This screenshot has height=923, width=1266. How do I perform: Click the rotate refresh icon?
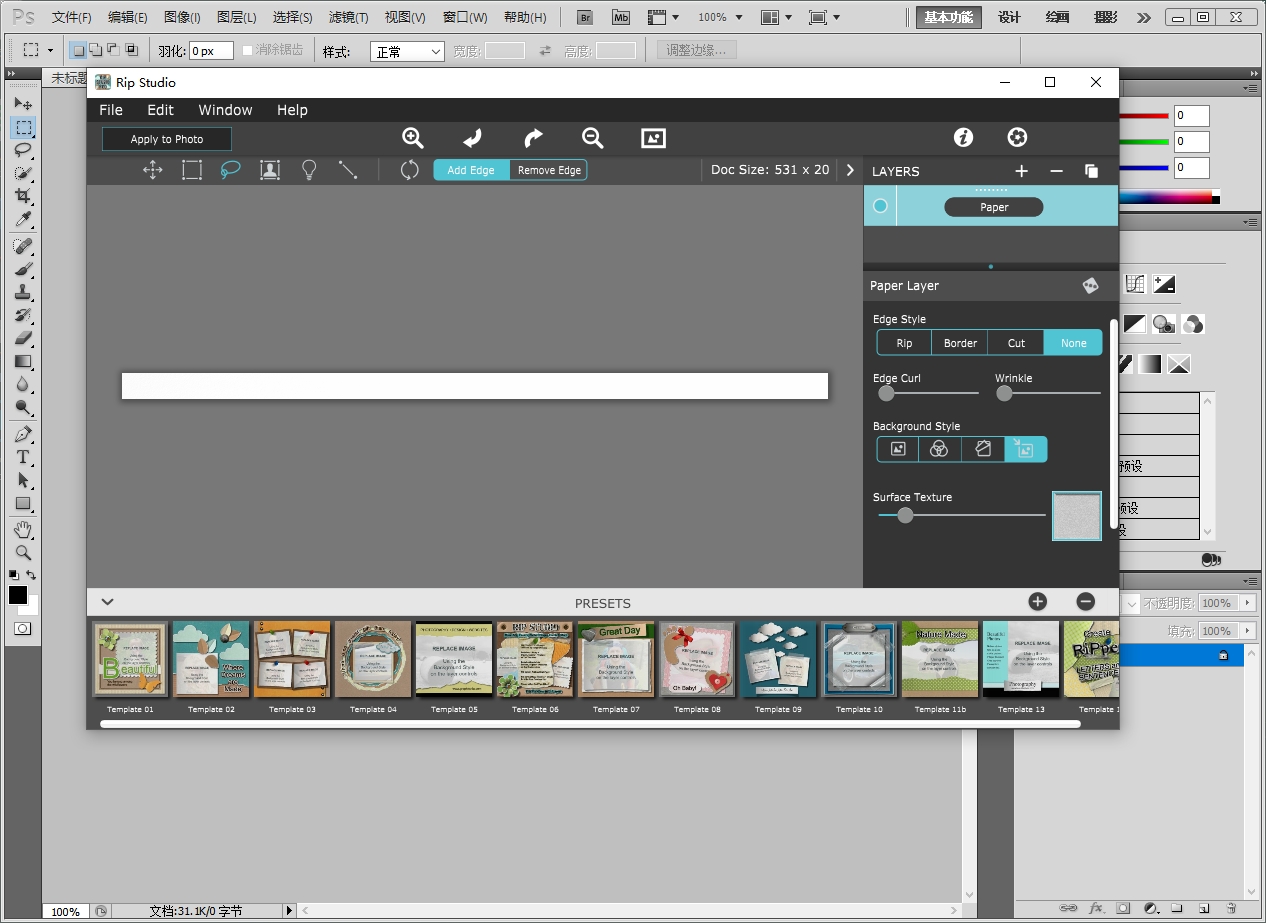409,170
